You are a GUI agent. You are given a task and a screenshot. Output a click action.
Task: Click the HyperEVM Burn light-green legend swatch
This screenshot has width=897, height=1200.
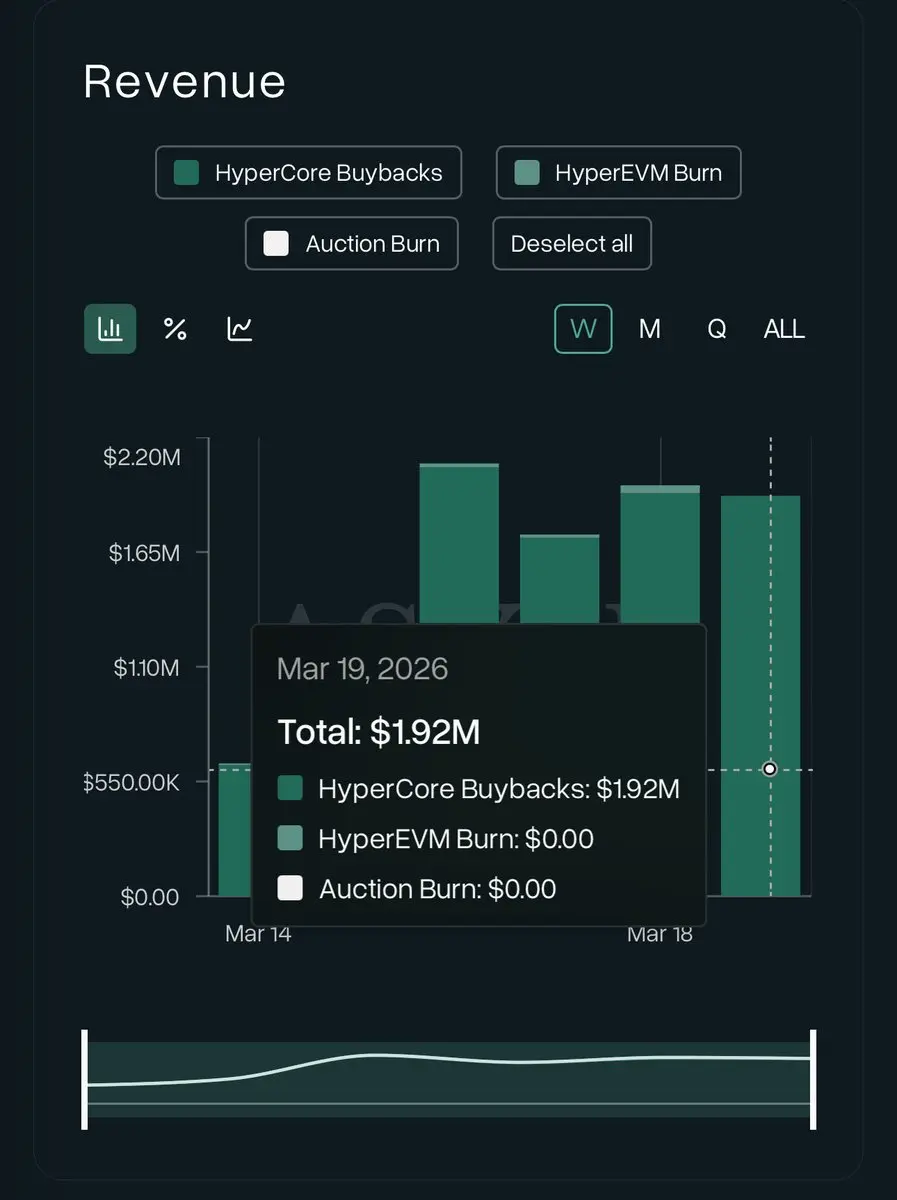527,173
